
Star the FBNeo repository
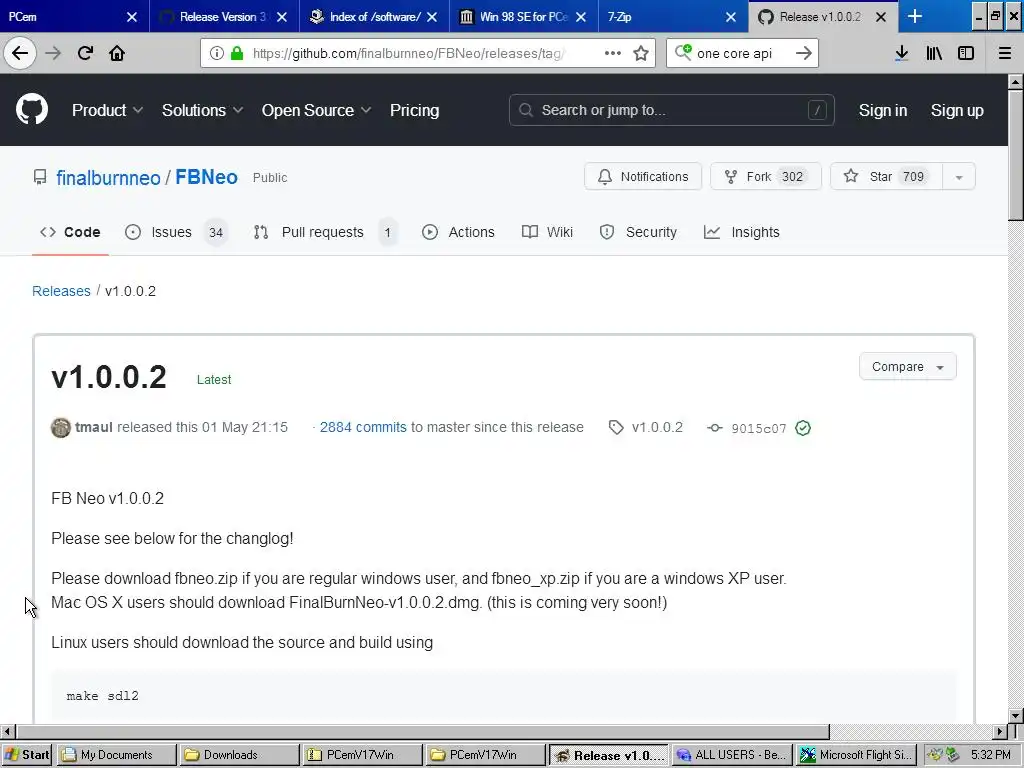point(886,176)
